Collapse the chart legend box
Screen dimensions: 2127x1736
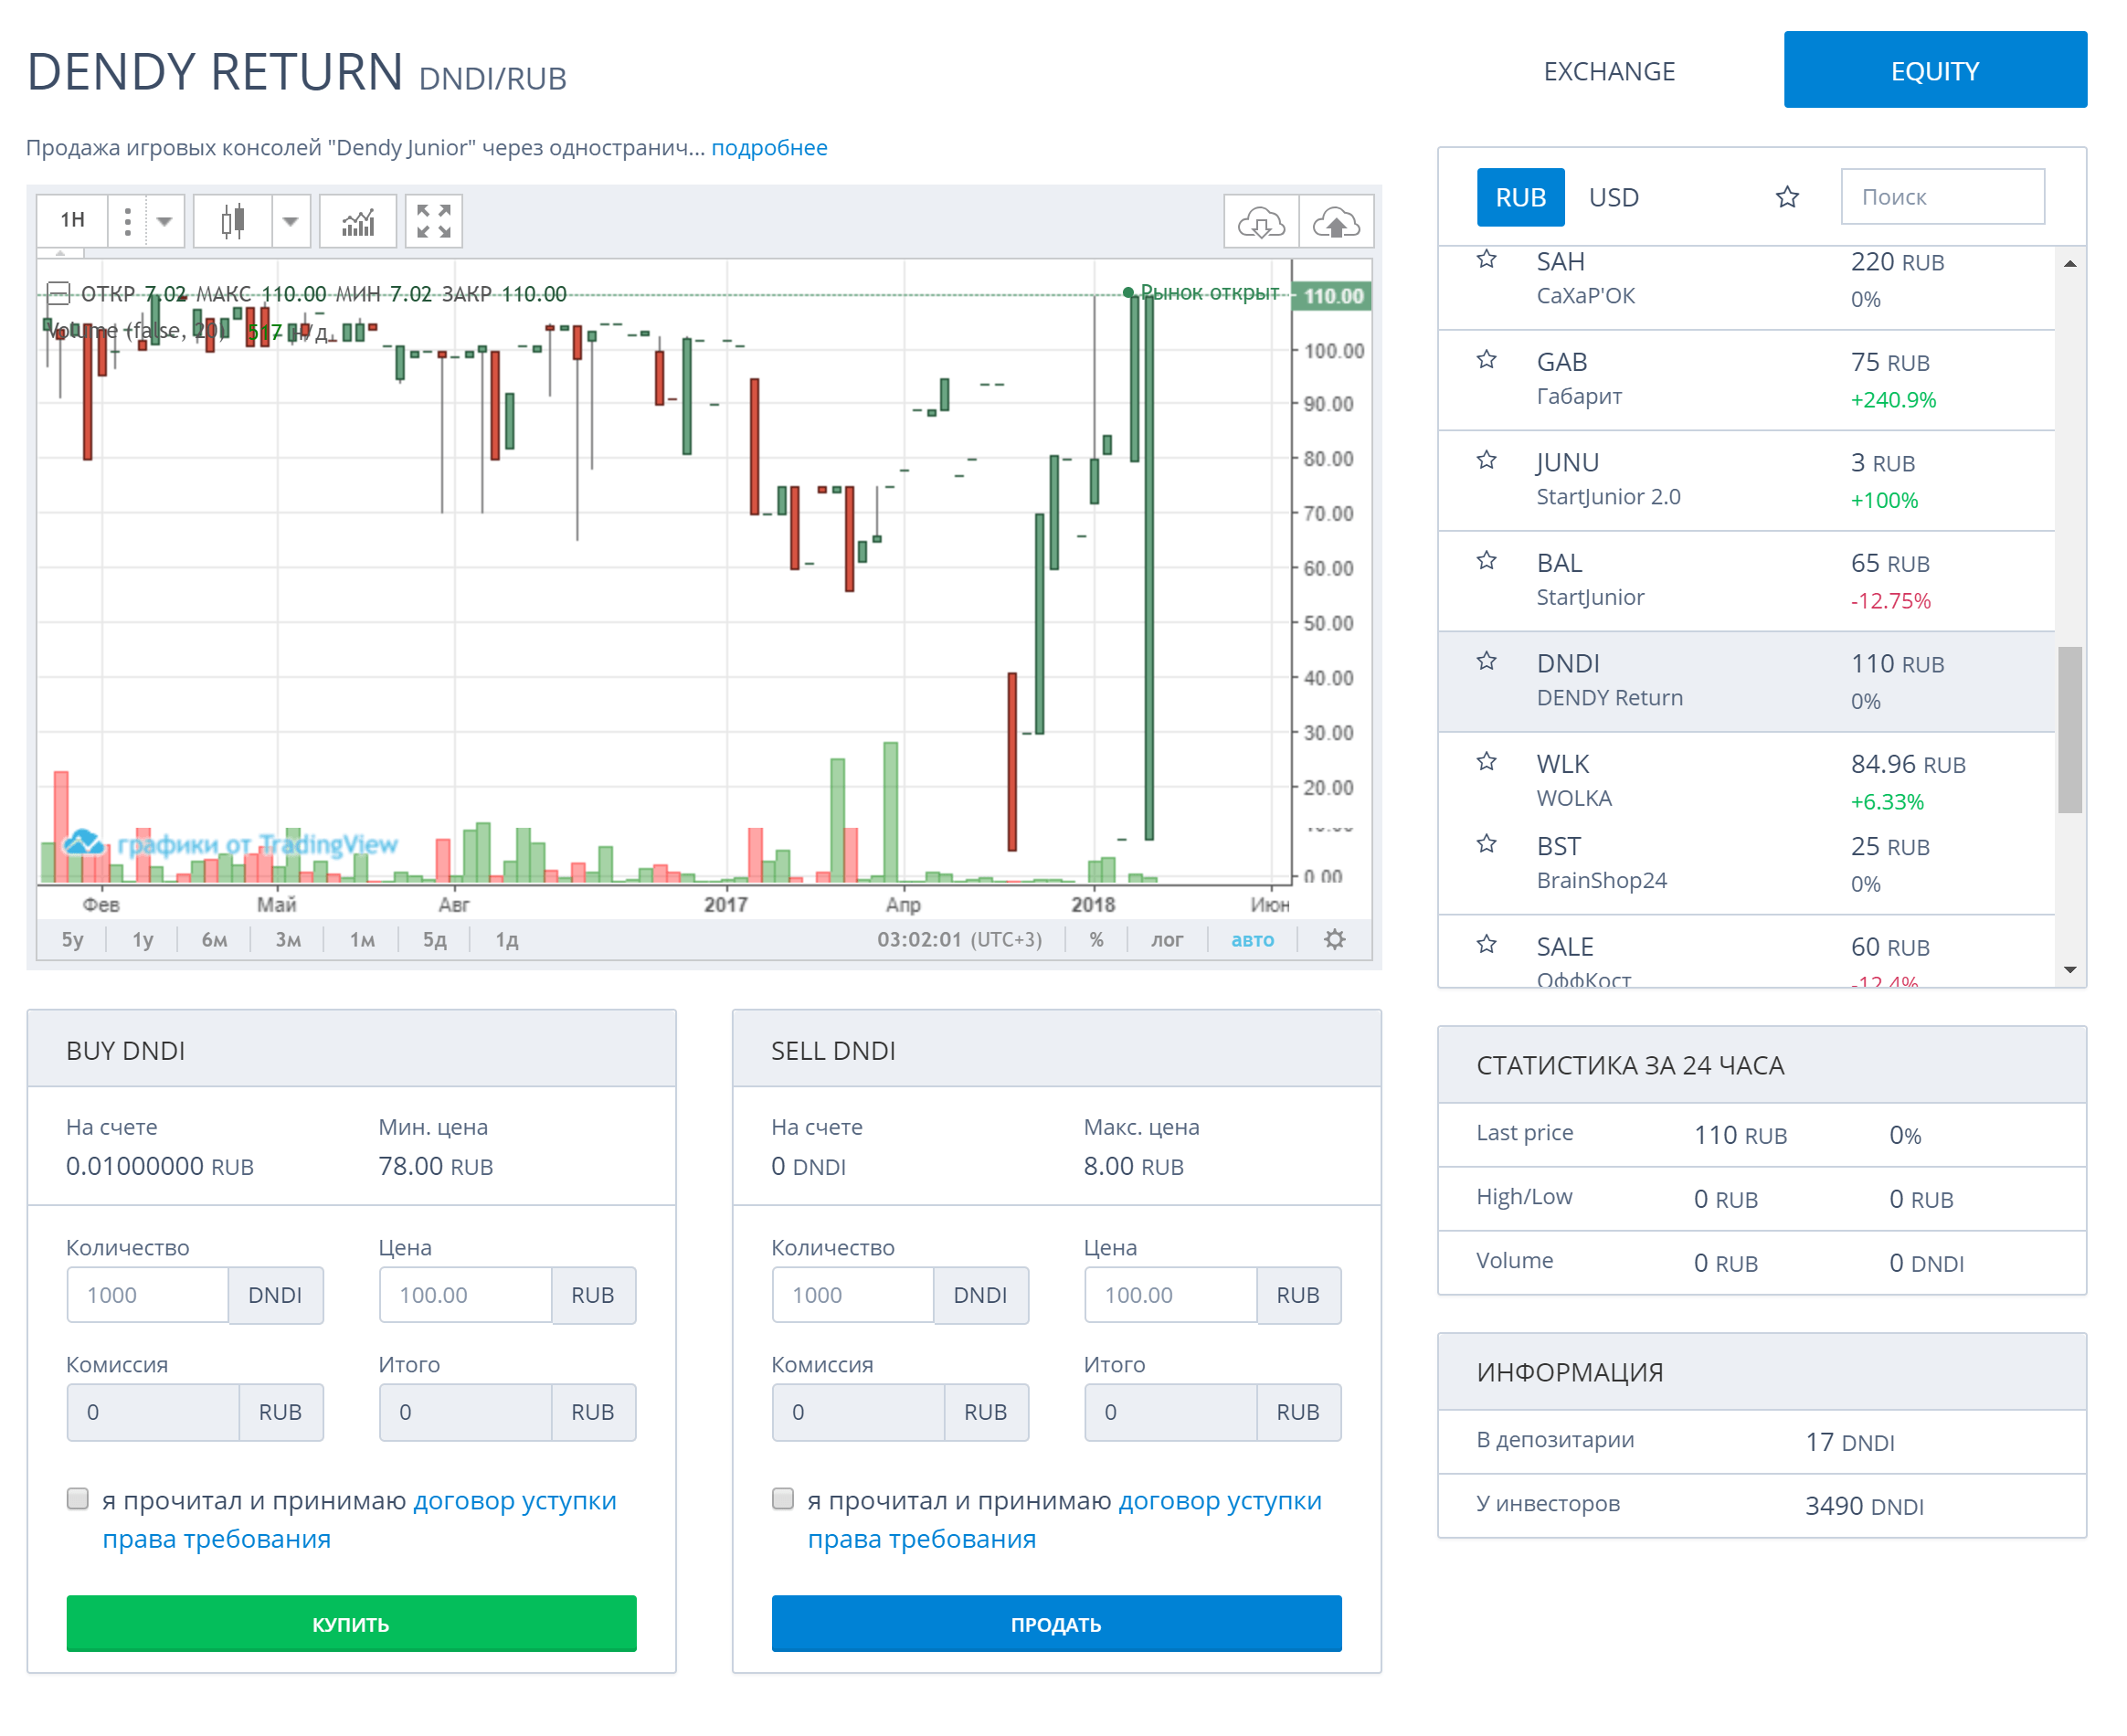point(59,293)
